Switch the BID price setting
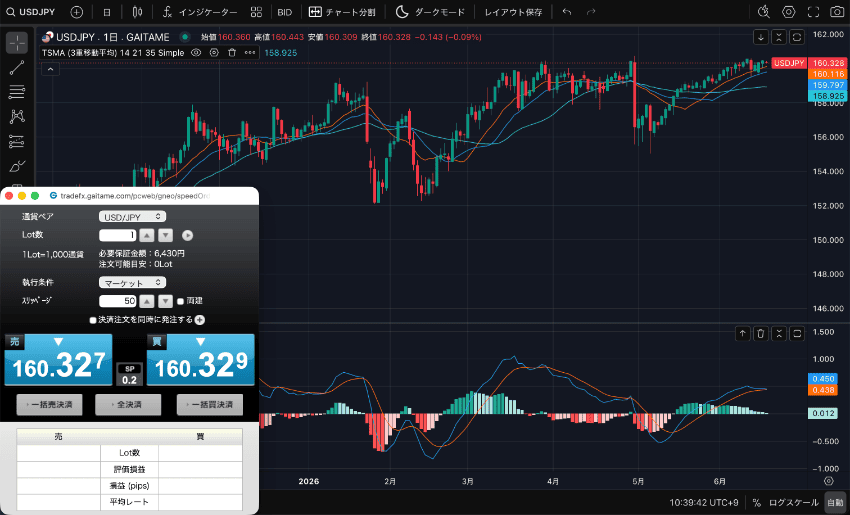Screen dimensions: 850x515 coord(285,12)
